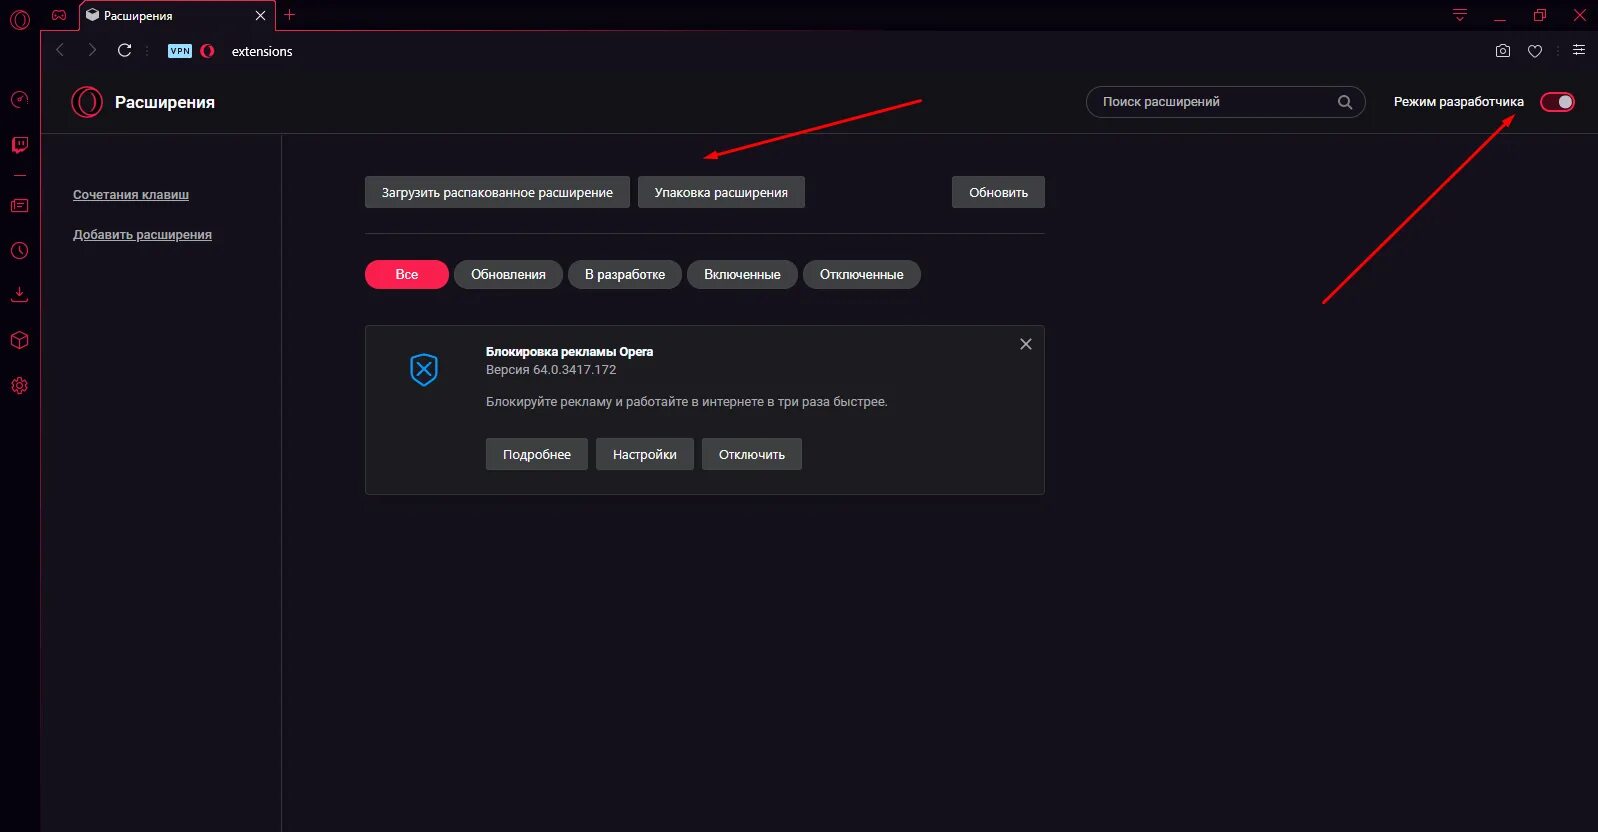Open tabs menu icon in title bar
This screenshot has width=1598, height=832.
click(1460, 15)
